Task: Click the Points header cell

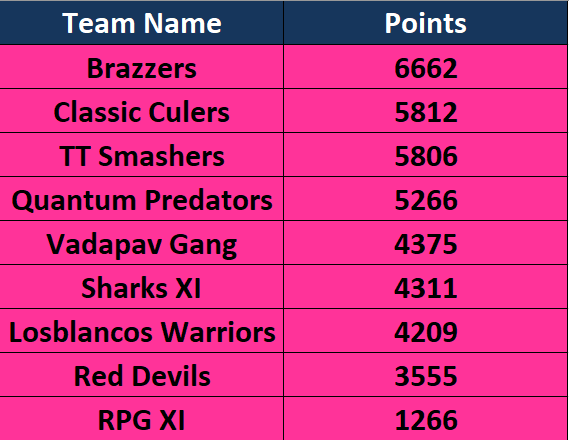Action: pos(425,23)
